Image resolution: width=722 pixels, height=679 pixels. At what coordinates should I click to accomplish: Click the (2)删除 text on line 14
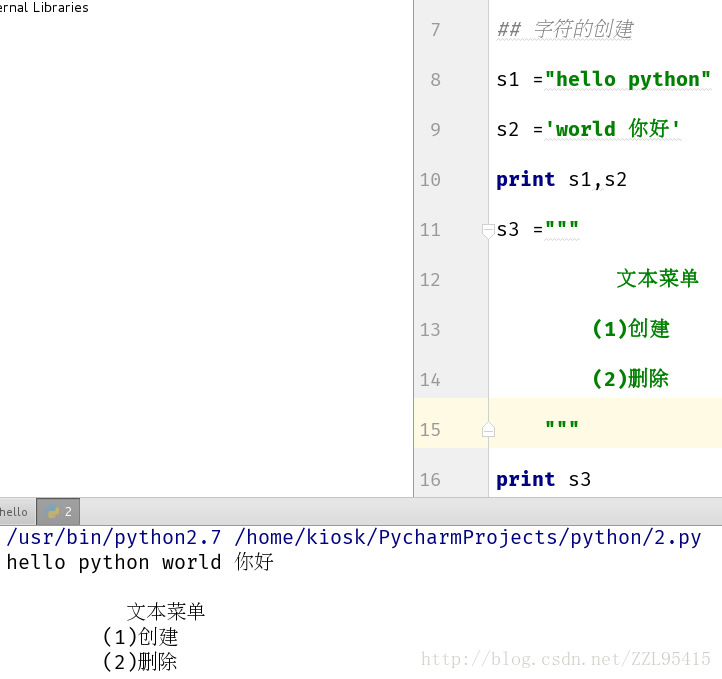[x=630, y=378]
